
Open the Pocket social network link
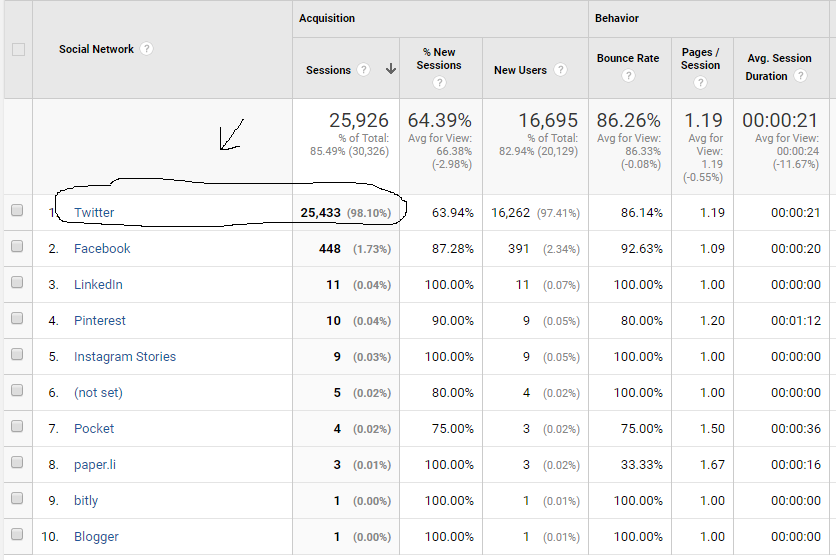tap(94, 428)
